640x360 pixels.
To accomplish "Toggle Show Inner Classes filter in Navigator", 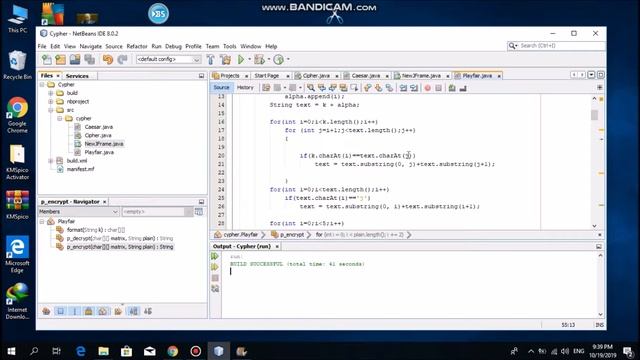I will (x=103, y=311).
